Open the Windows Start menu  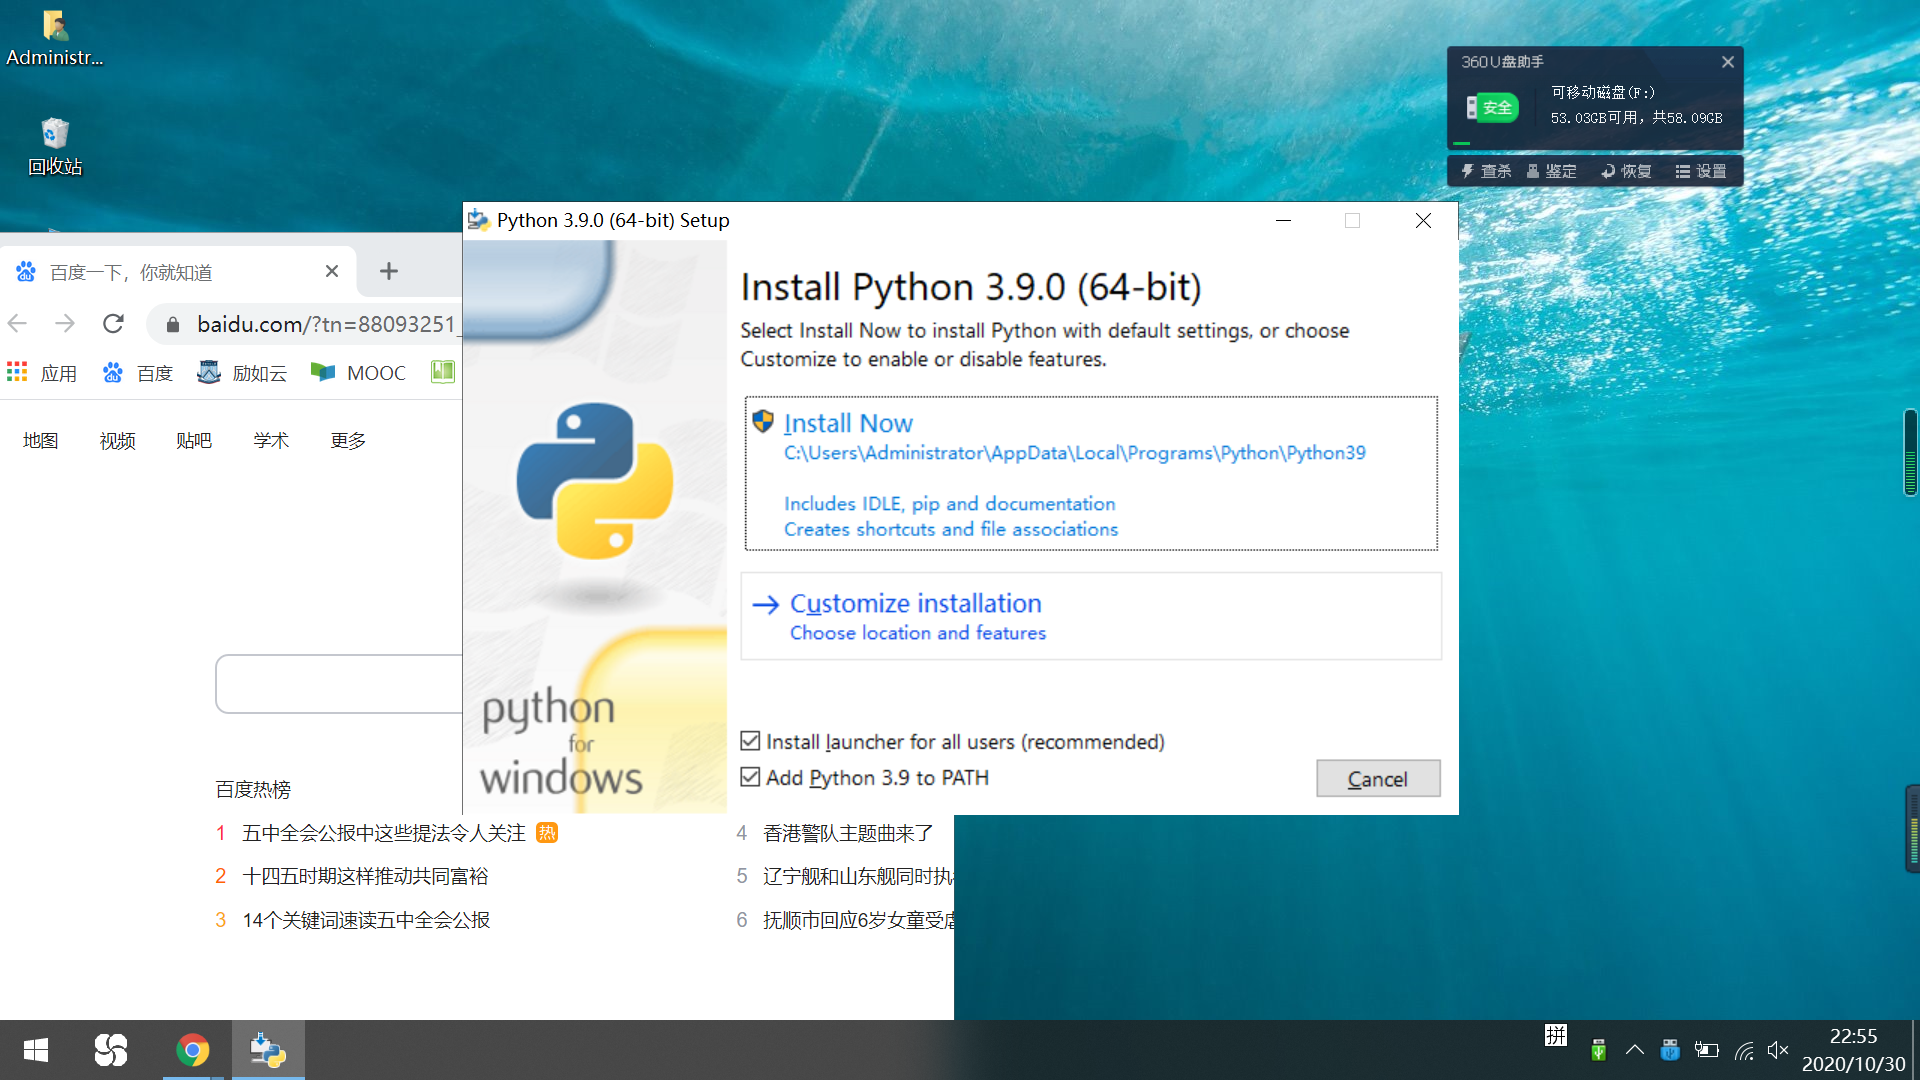tap(36, 1050)
